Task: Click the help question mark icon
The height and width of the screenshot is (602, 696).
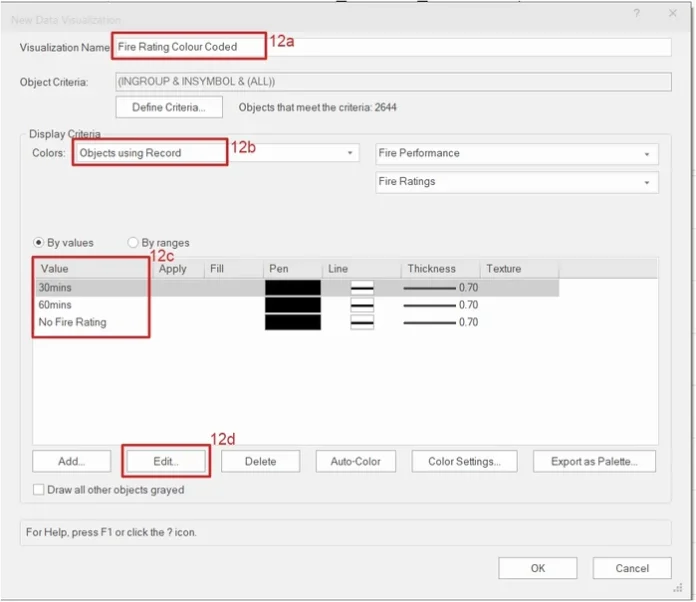Action: (637, 13)
